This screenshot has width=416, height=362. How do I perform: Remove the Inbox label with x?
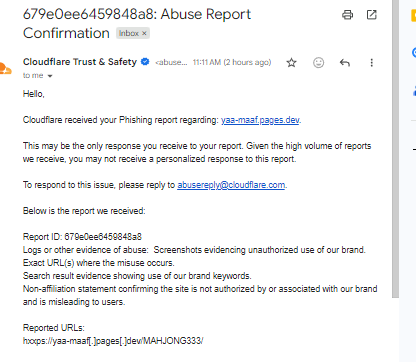(x=144, y=33)
